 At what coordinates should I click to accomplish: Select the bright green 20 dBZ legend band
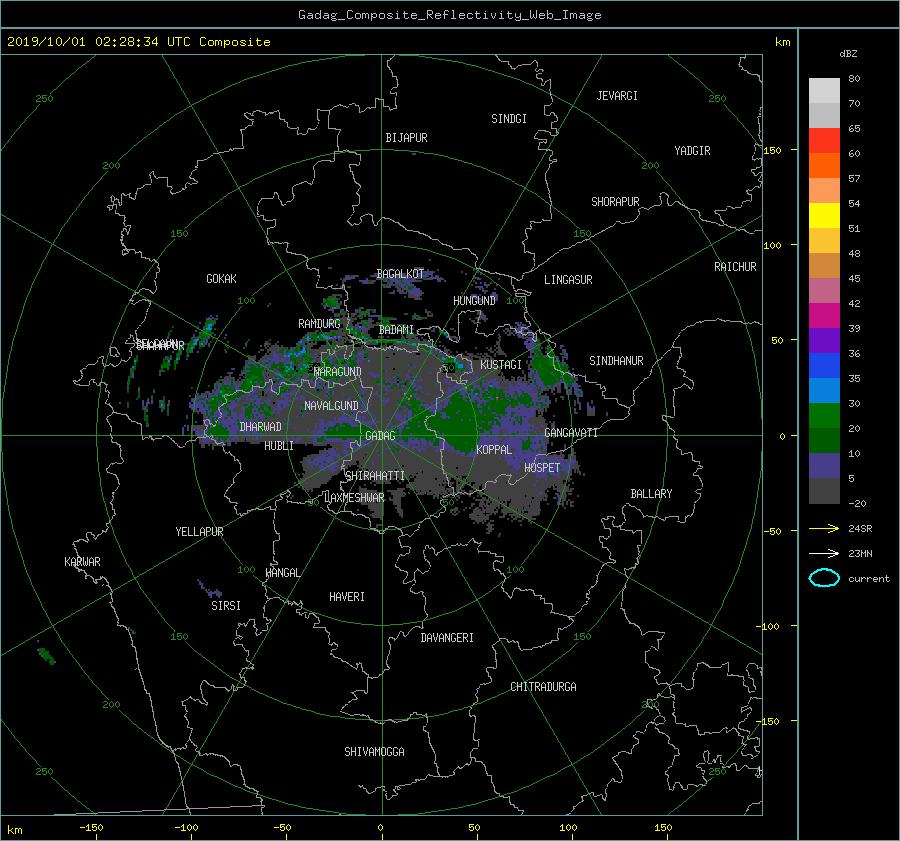tap(824, 415)
